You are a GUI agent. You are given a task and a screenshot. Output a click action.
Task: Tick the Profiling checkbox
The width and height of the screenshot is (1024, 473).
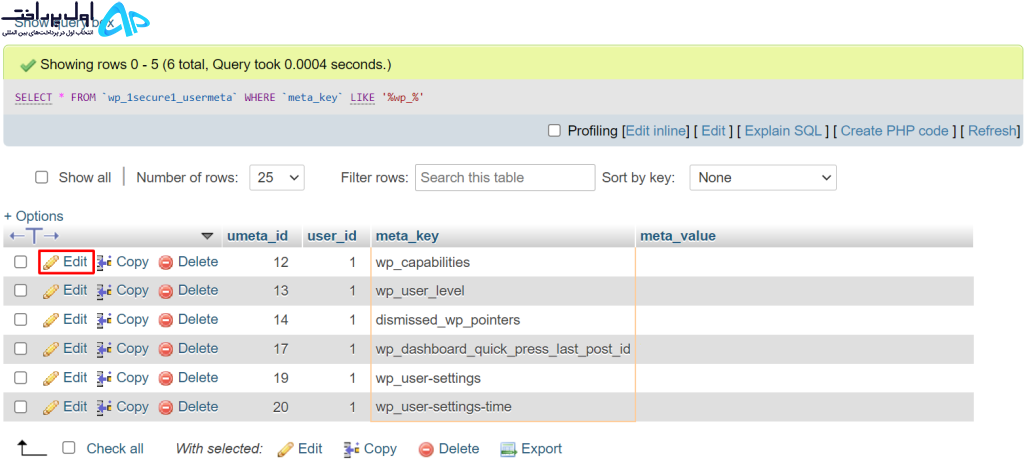[554, 131]
